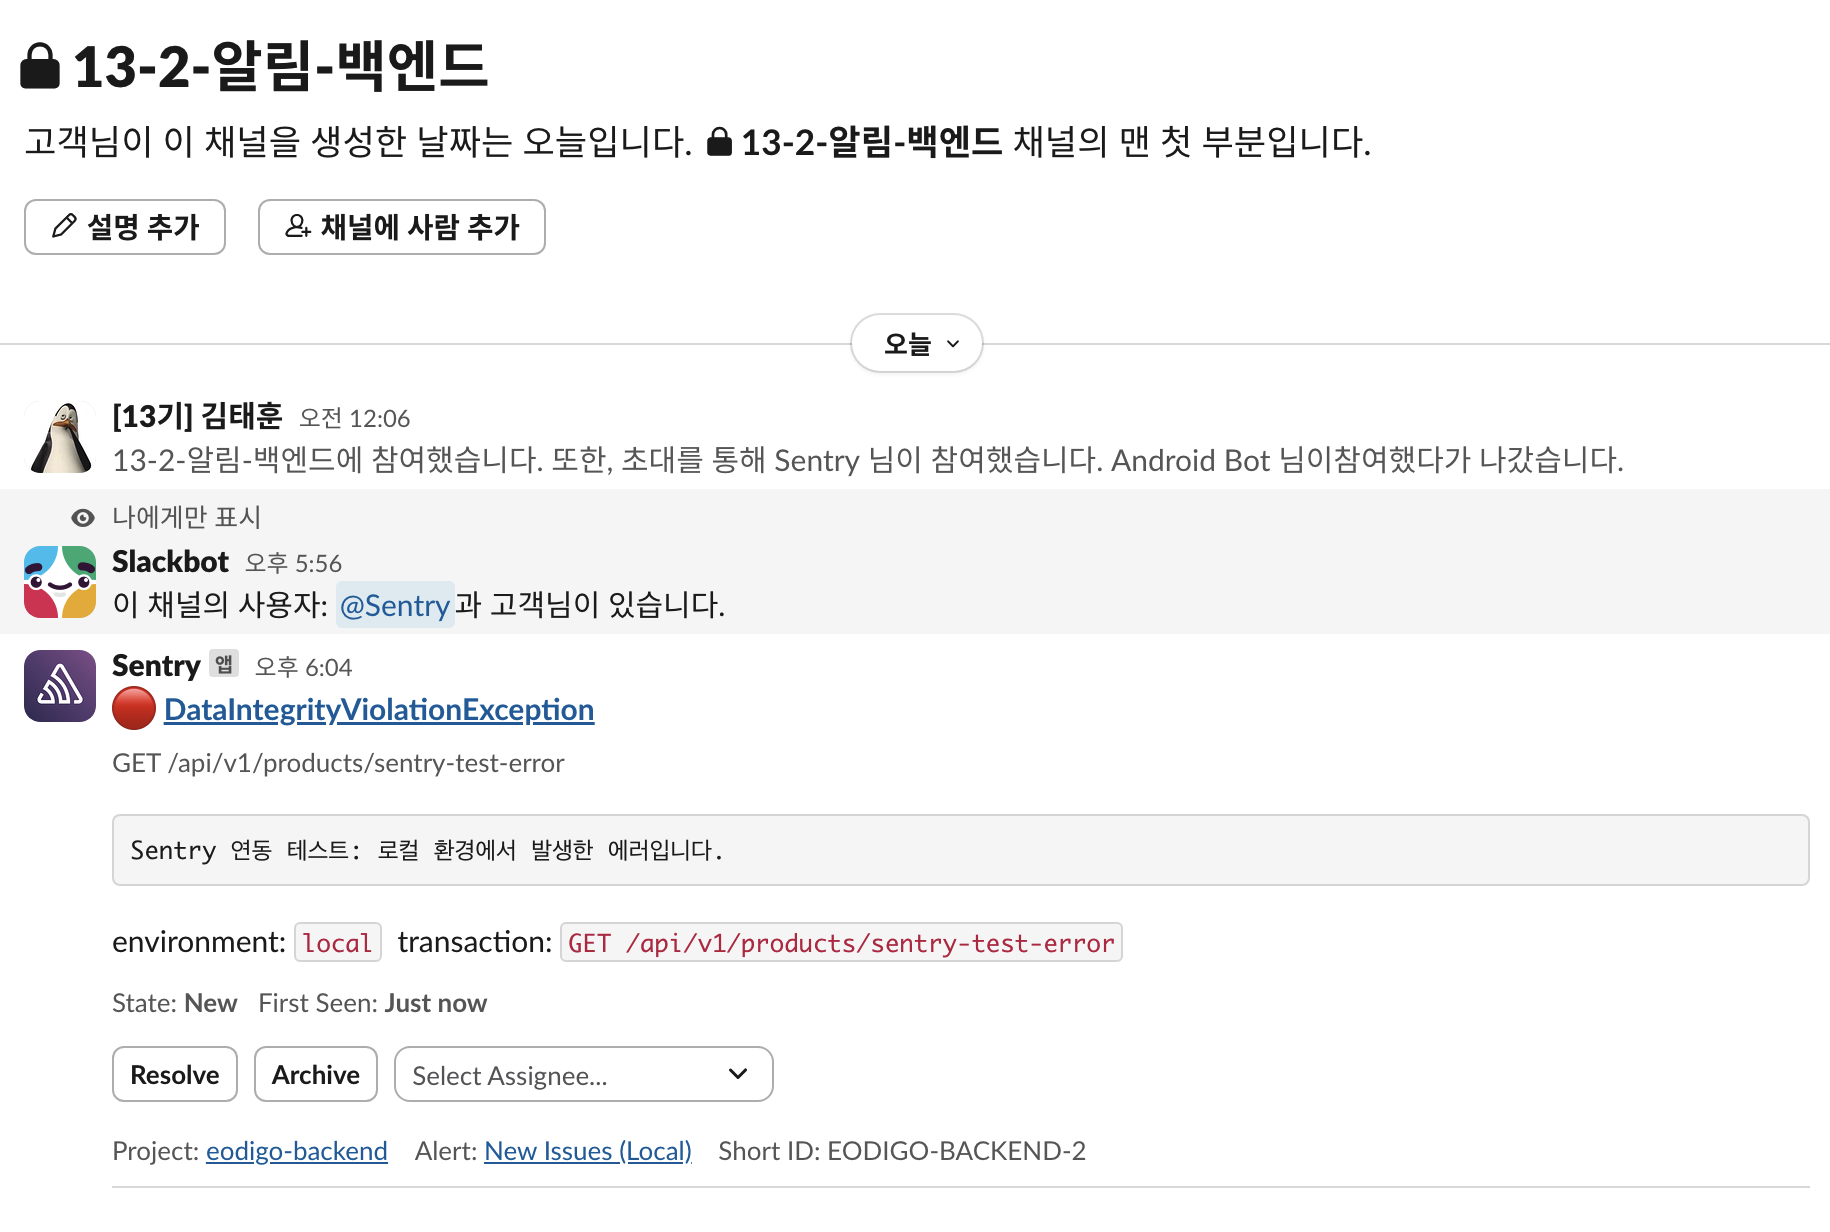Click the 앱 badge next to Sentry

click(224, 664)
